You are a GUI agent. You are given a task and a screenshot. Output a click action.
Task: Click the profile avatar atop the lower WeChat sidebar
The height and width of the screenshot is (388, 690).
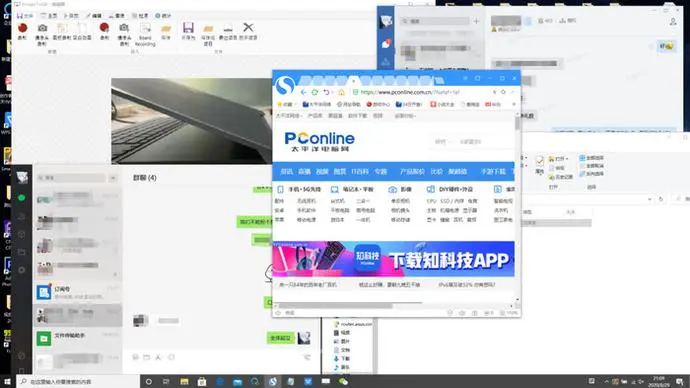(22, 177)
